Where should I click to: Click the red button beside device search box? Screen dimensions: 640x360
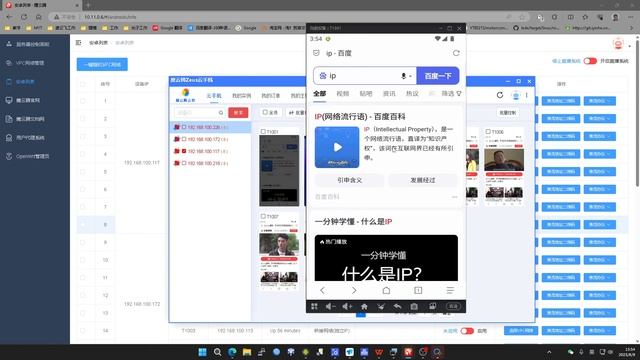pyautogui.click(x=238, y=113)
